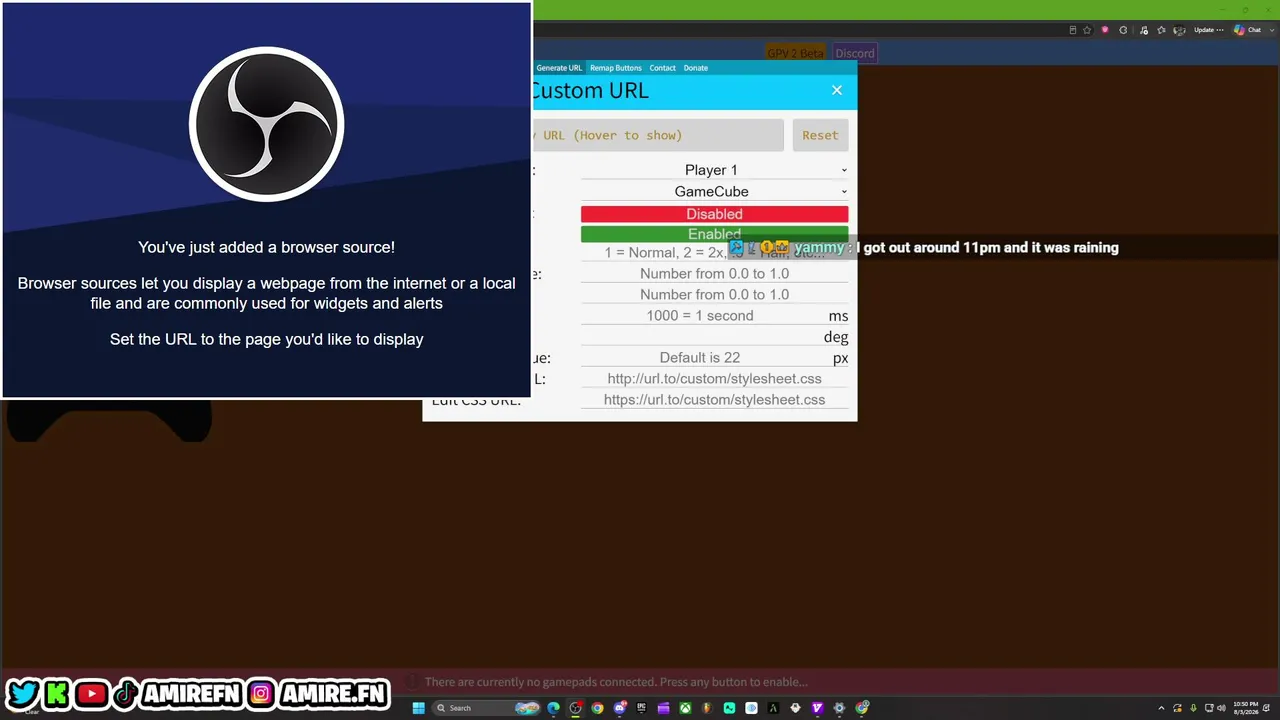Select the red Disabled option
The image size is (1280, 720).
(714, 214)
